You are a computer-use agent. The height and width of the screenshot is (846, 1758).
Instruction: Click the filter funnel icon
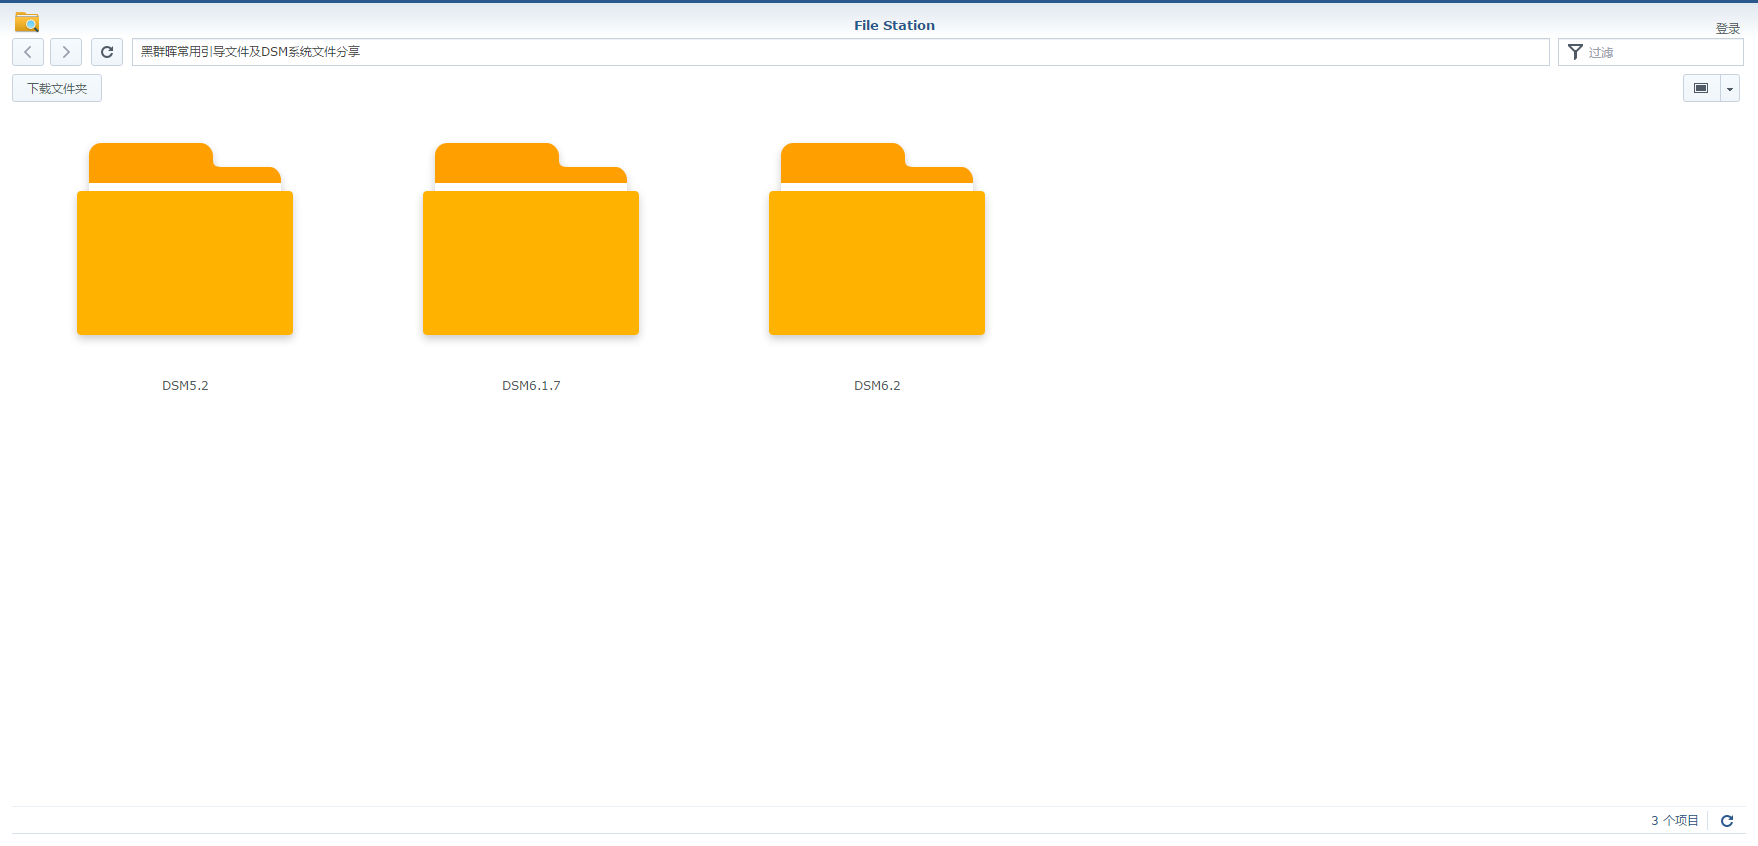click(1575, 52)
